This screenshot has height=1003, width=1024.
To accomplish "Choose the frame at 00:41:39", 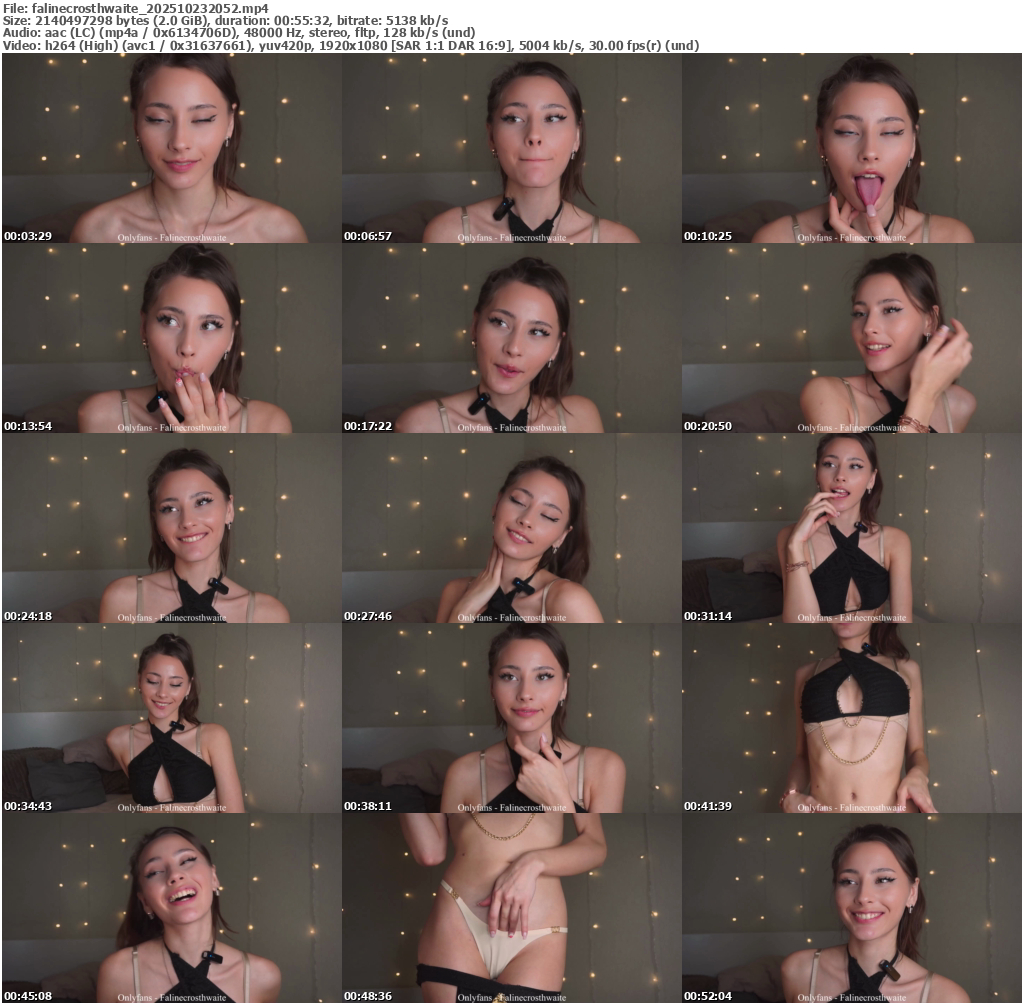I will (x=851, y=718).
